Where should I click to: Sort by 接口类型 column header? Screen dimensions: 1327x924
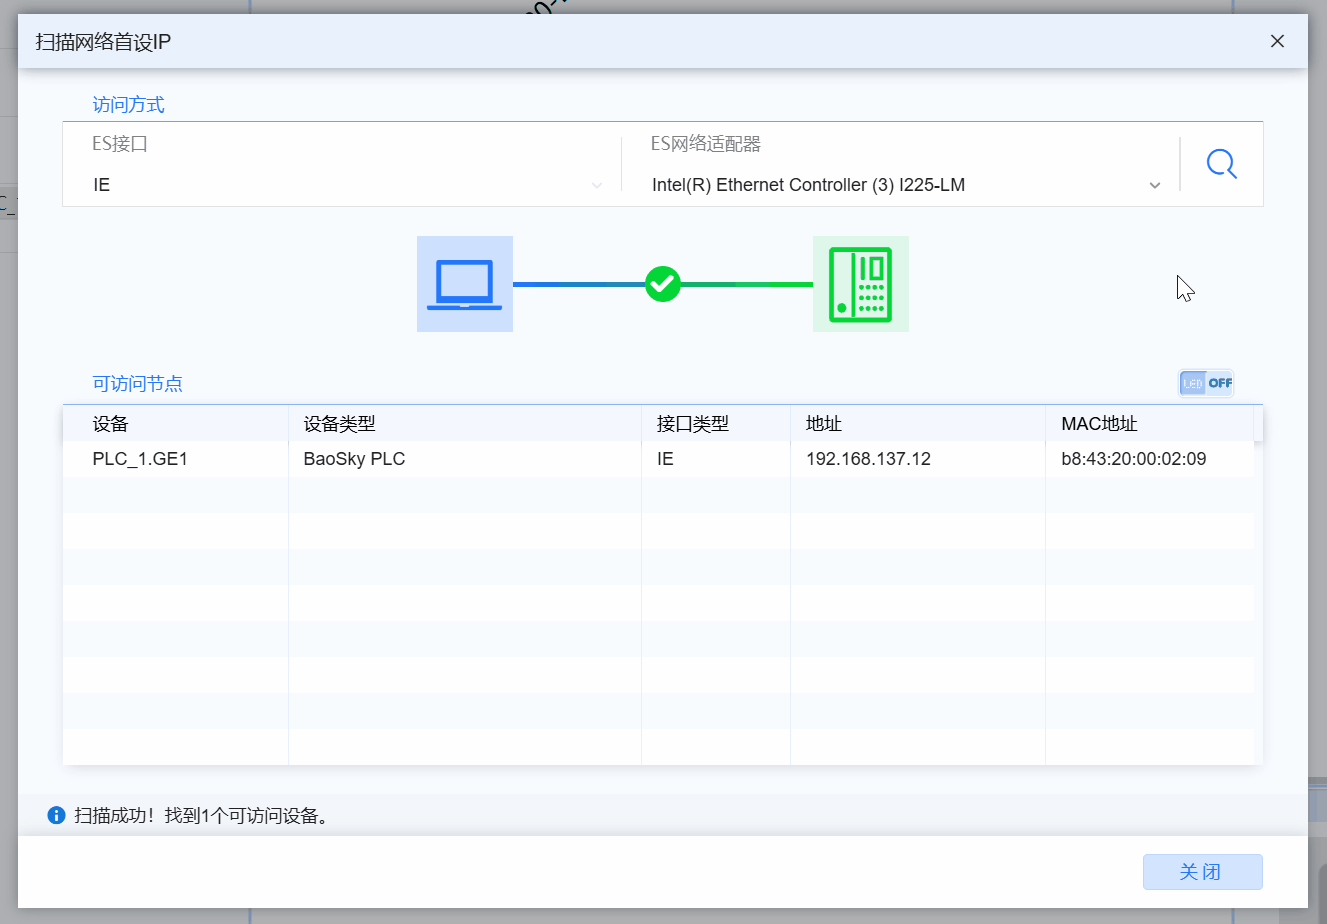(x=693, y=424)
